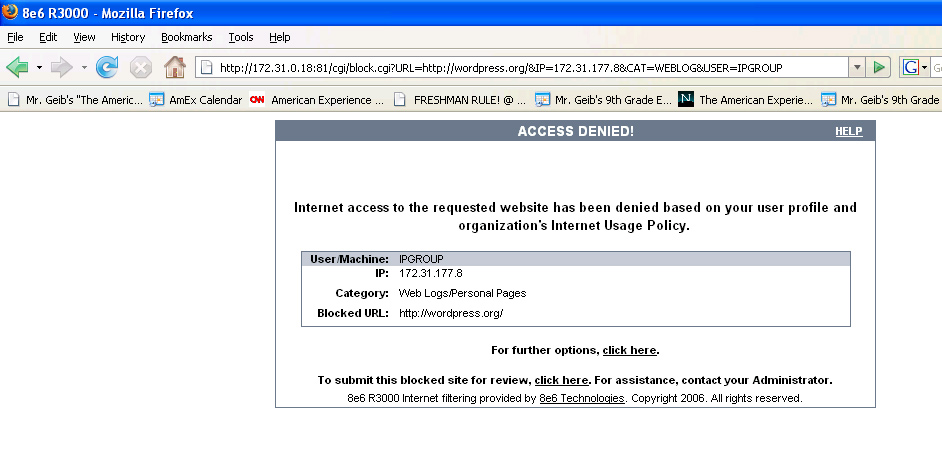Click the grayed Forward arrow button
Image resolution: width=942 pixels, height=461 pixels.
(61, 67)
